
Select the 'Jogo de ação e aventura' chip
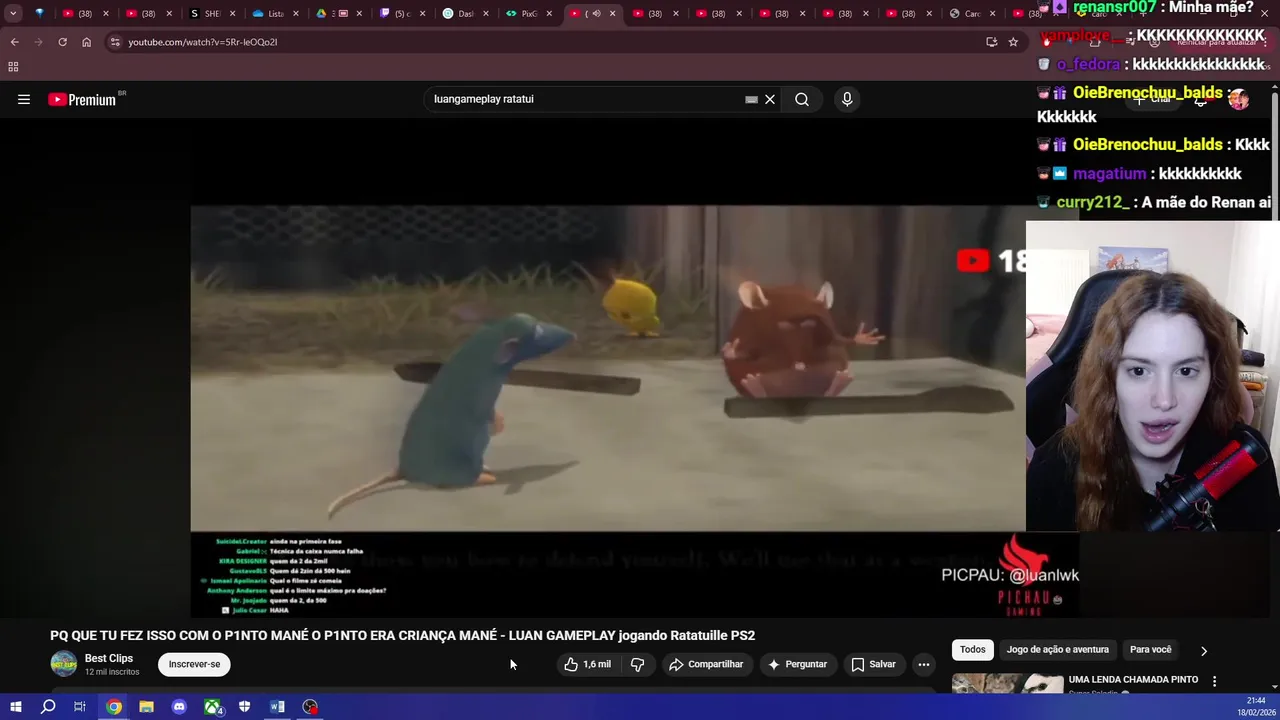[1058, 650]
